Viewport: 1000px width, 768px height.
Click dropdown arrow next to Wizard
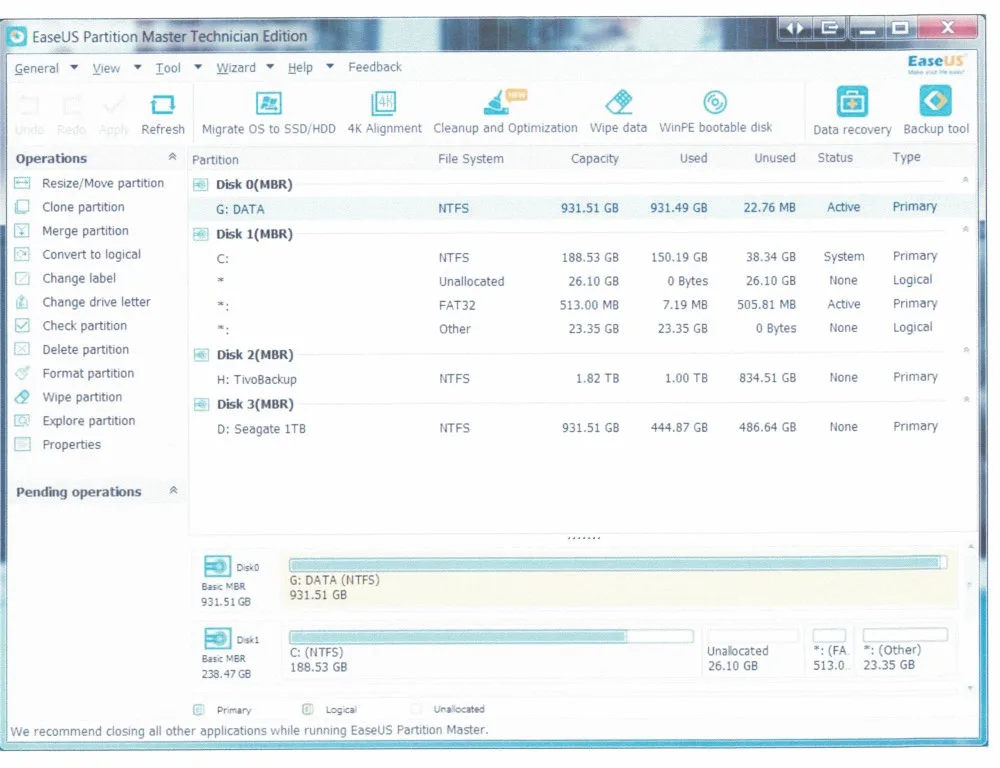point(270,66)
